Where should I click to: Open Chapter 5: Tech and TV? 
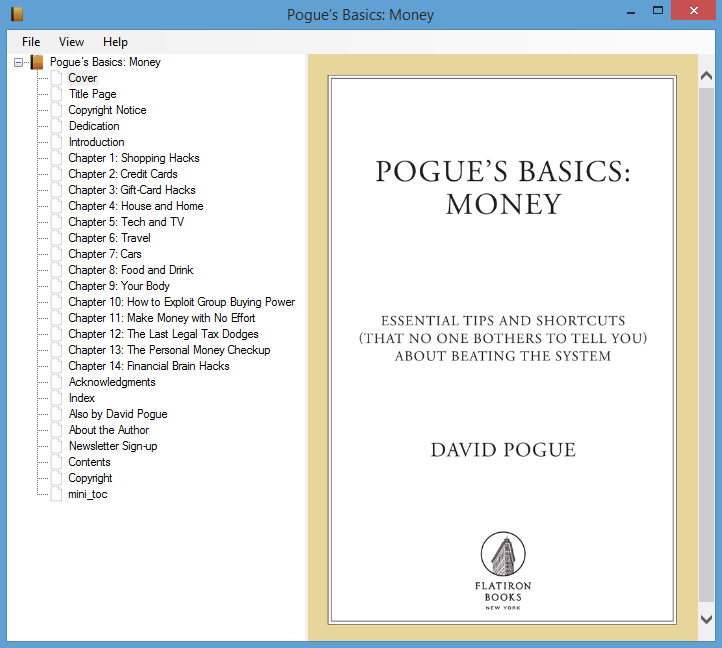coord(126,222)
